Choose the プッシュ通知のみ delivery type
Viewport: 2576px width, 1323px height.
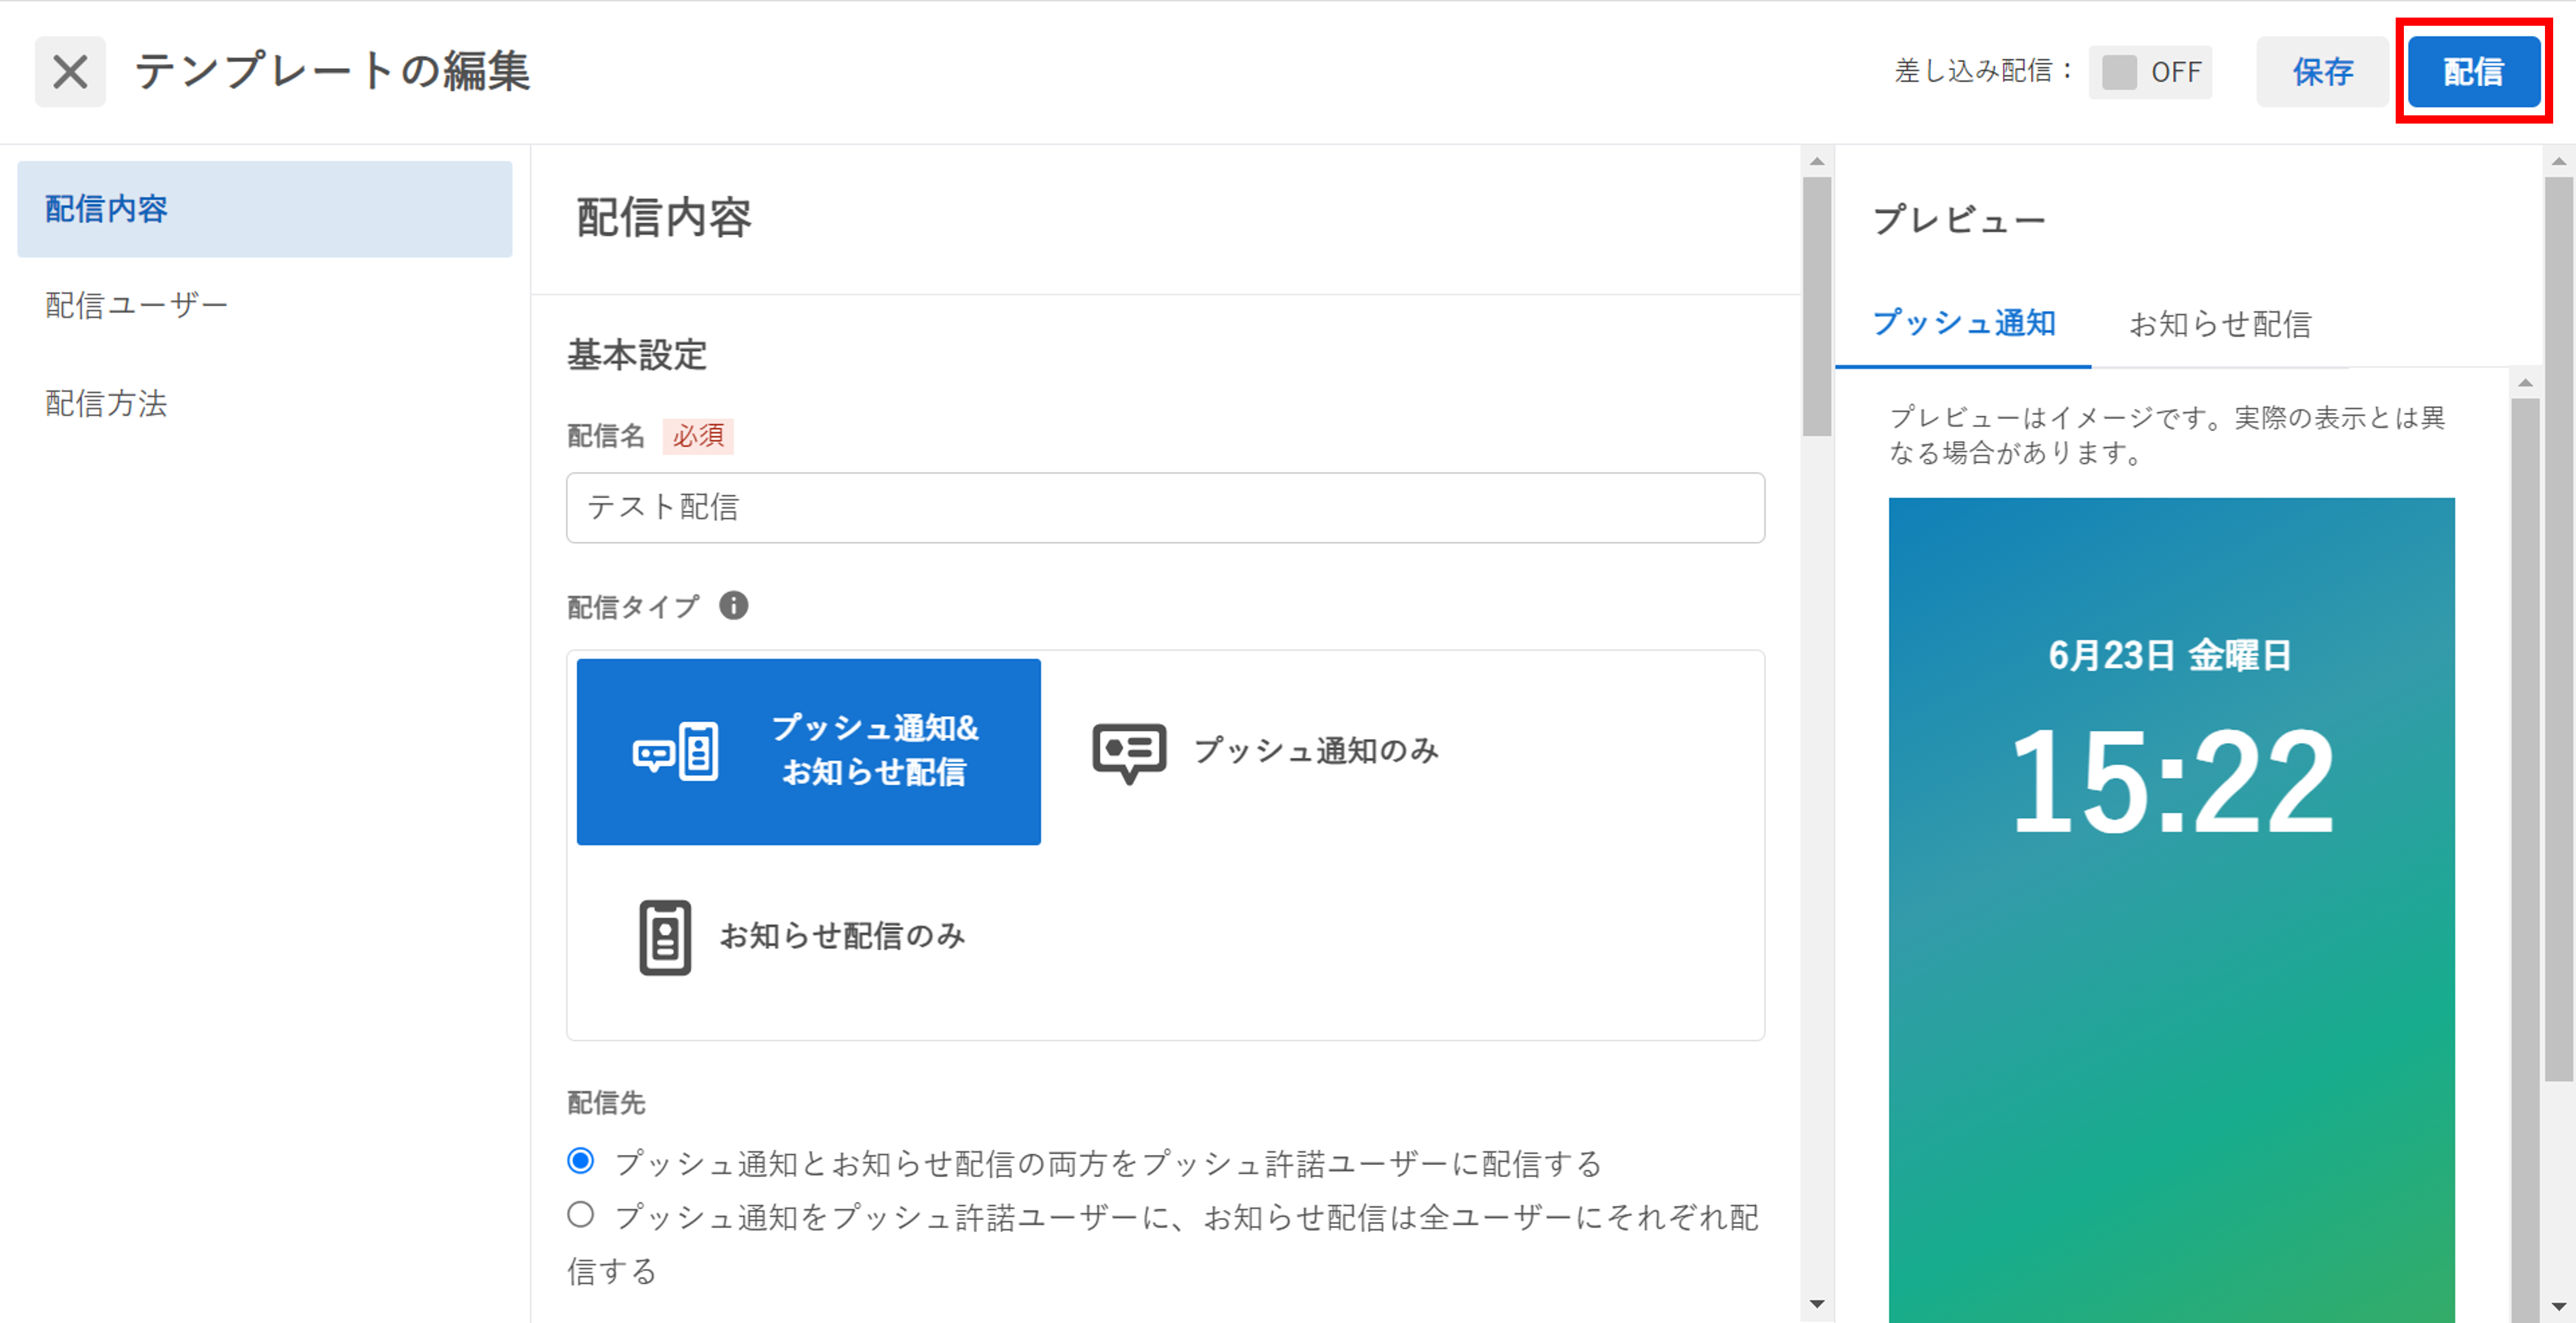click(1265, 751)
